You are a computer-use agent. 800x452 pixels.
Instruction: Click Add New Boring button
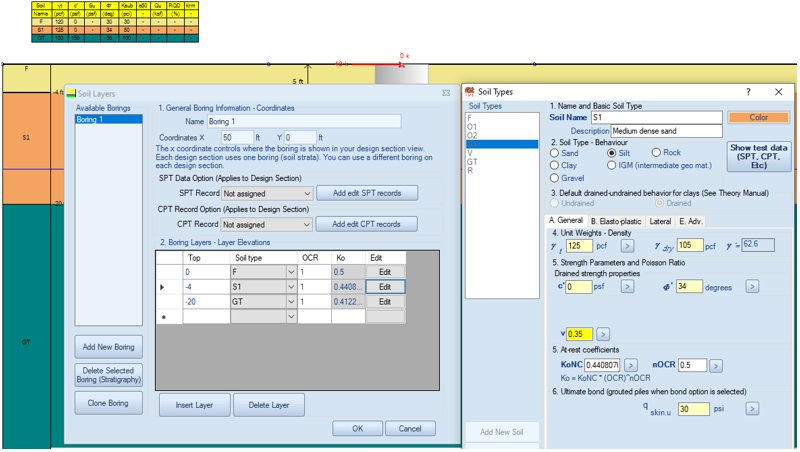click(108, 347)
